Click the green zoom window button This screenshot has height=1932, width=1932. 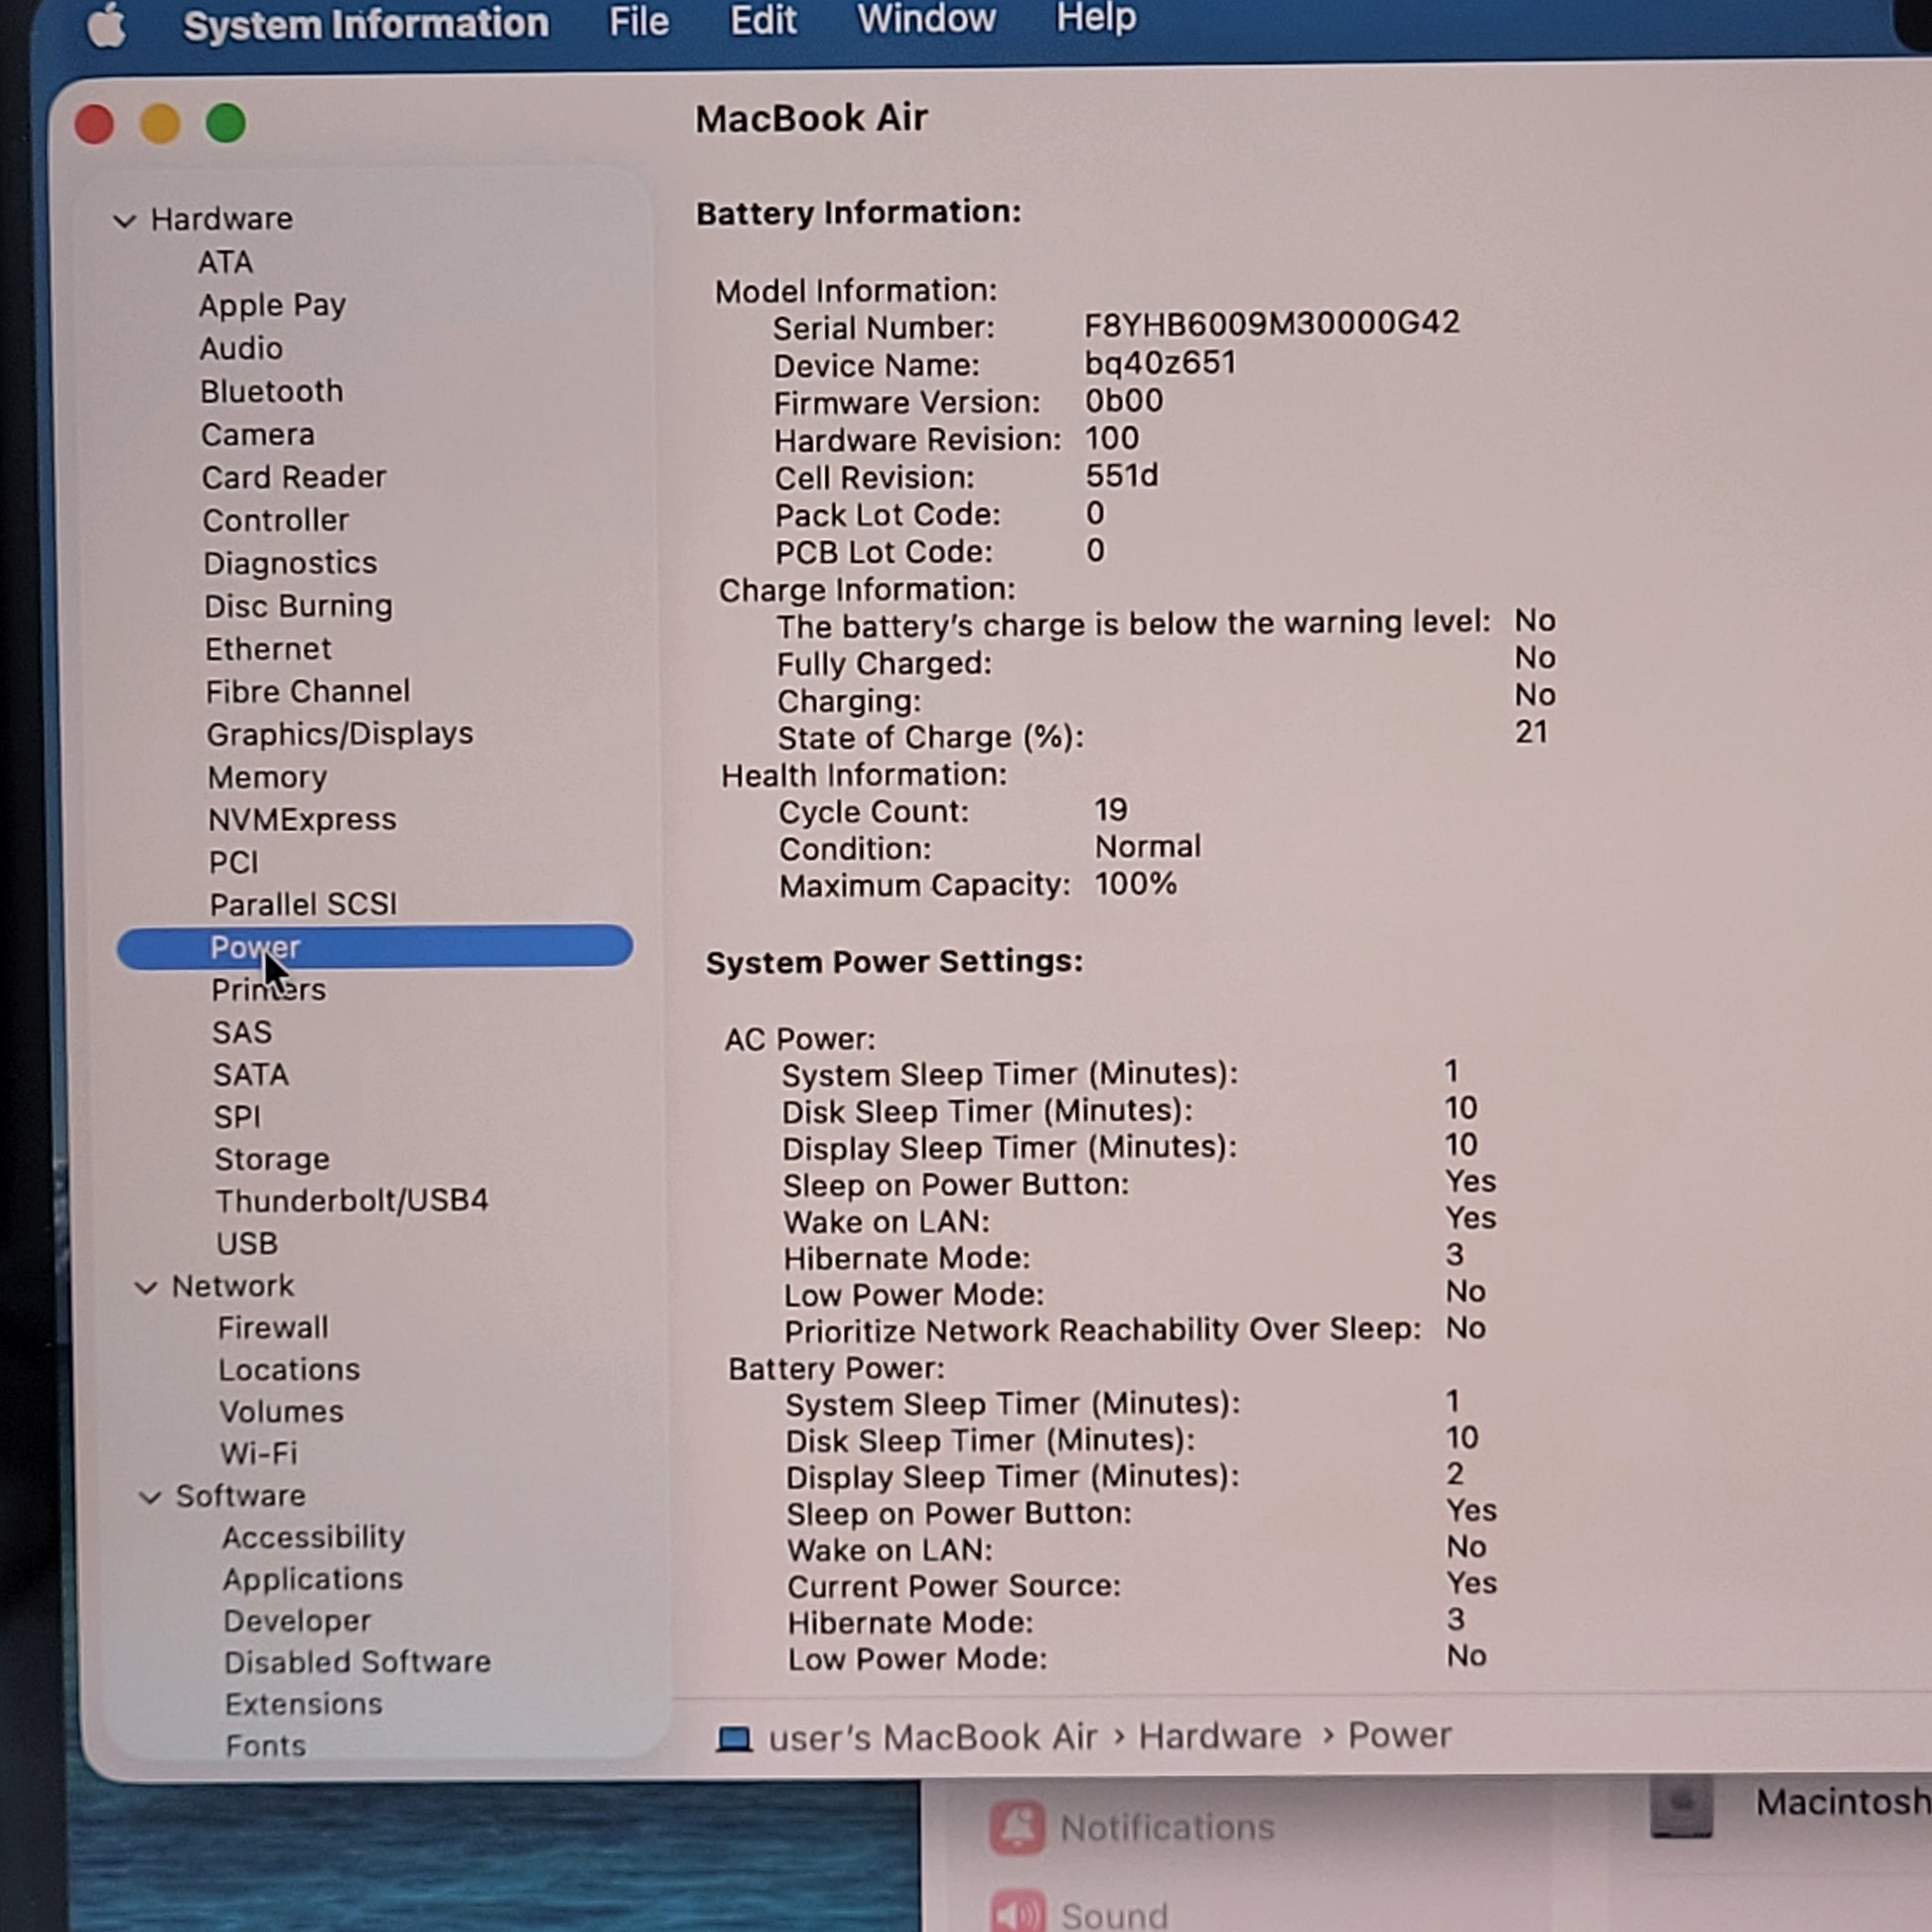(x=226, y=124)
